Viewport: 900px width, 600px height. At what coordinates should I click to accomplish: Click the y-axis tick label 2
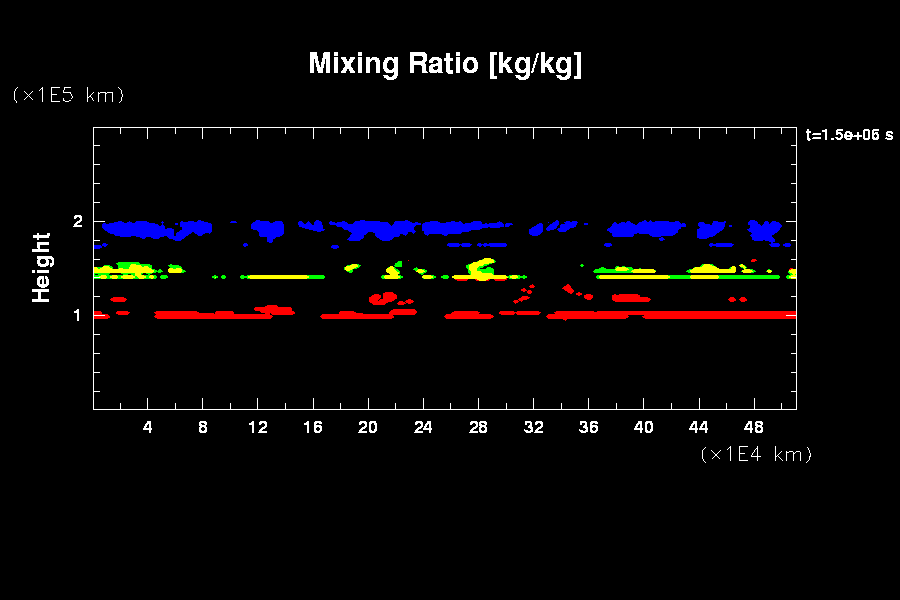coord(78,221)
